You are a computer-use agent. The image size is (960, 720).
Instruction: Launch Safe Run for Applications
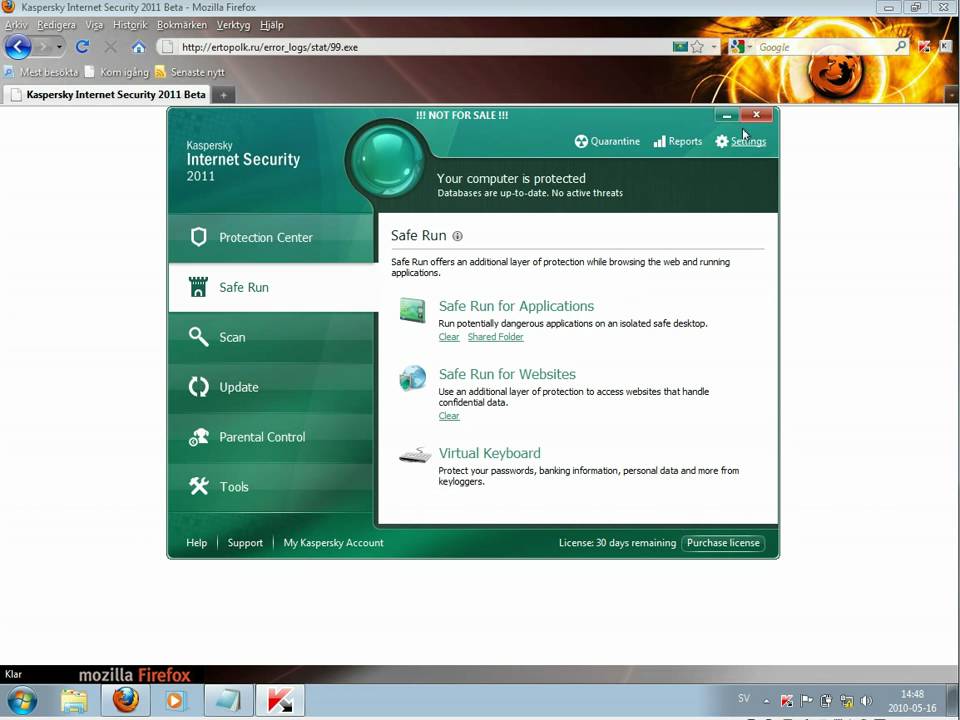516,306
